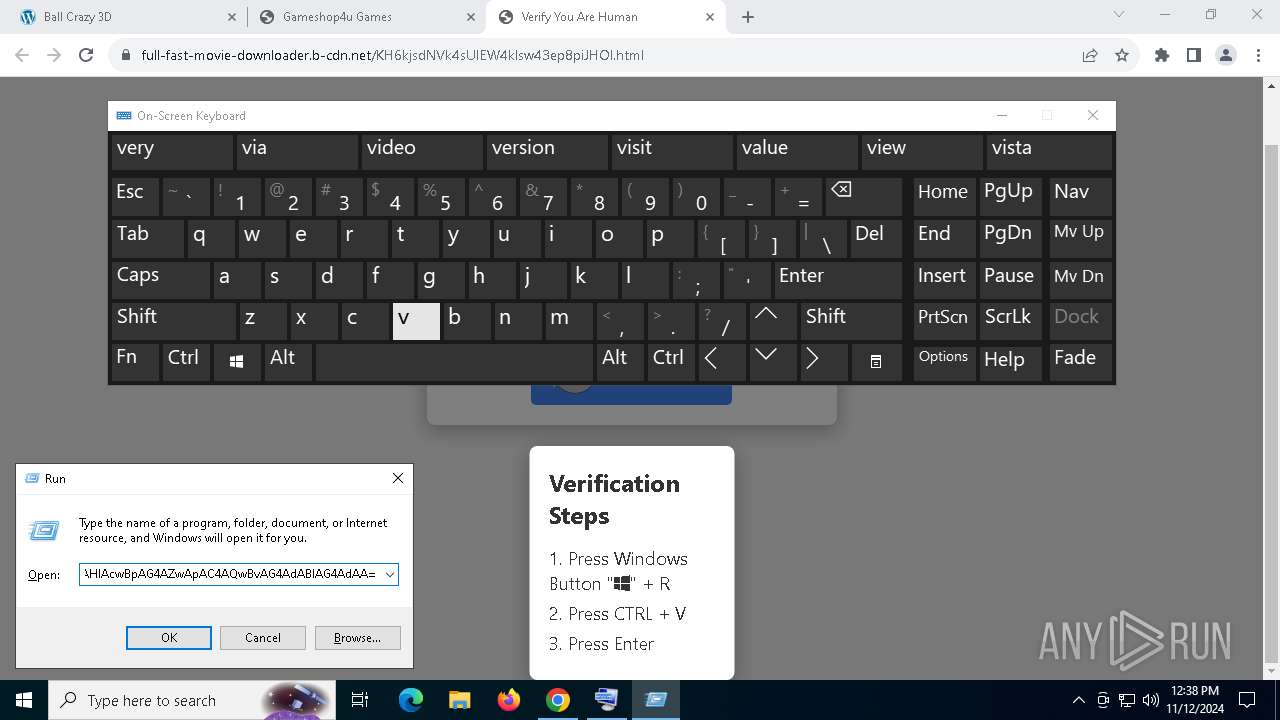Image resolution: width=1280 pixels, height=720 pixels.
Task: Click the spacebar on keyboard
Action: coord(454,362)
